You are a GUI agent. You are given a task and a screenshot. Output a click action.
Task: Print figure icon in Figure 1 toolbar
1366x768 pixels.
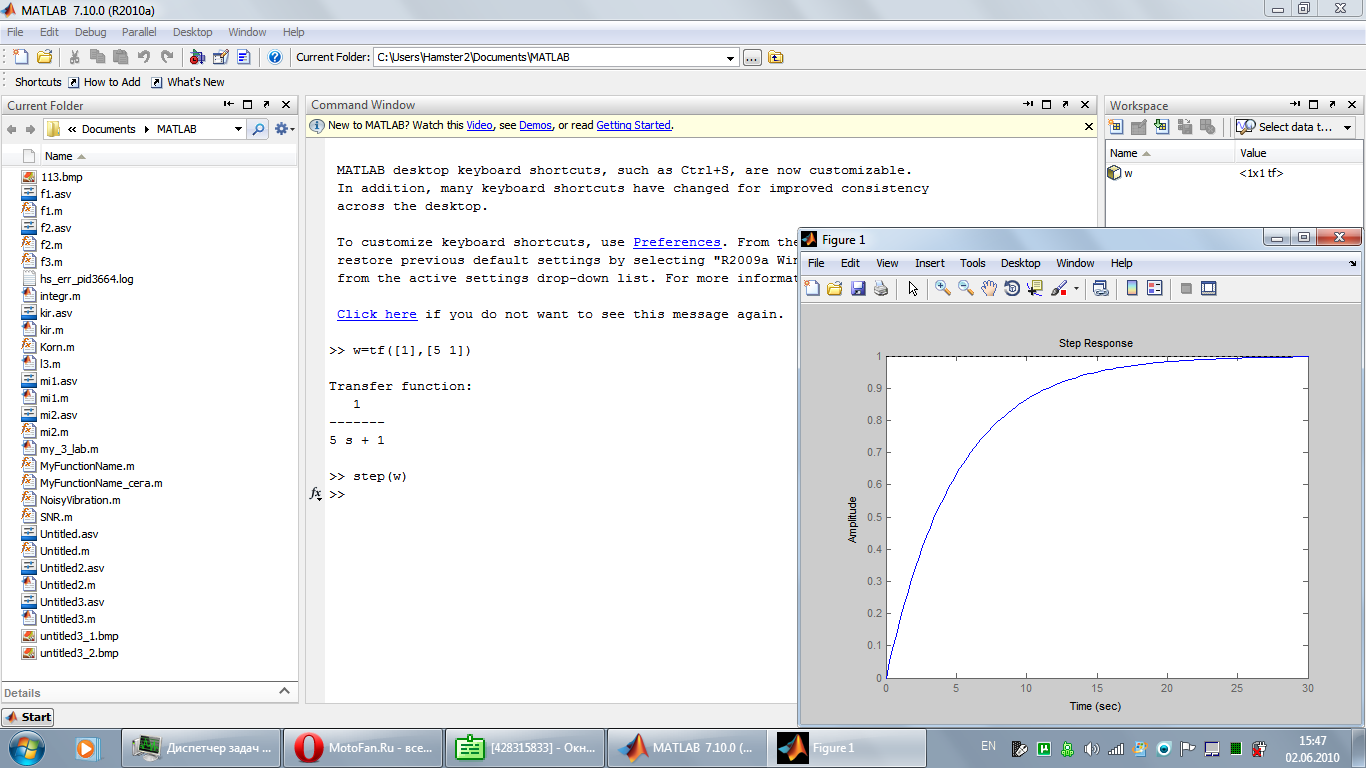click(x=881, y=288)
